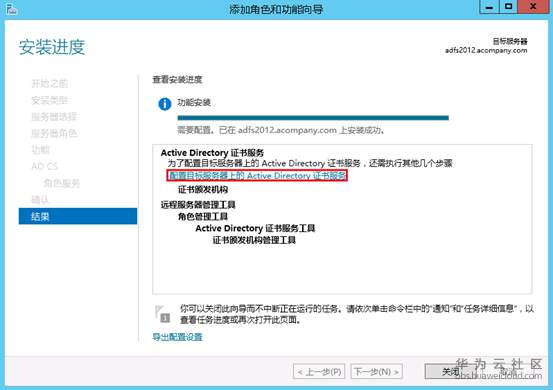Open 配置目标服务器上的 Active Directory 证书服务 link
The height and width of the screenshot is (390, 553).
click(257, 175)
